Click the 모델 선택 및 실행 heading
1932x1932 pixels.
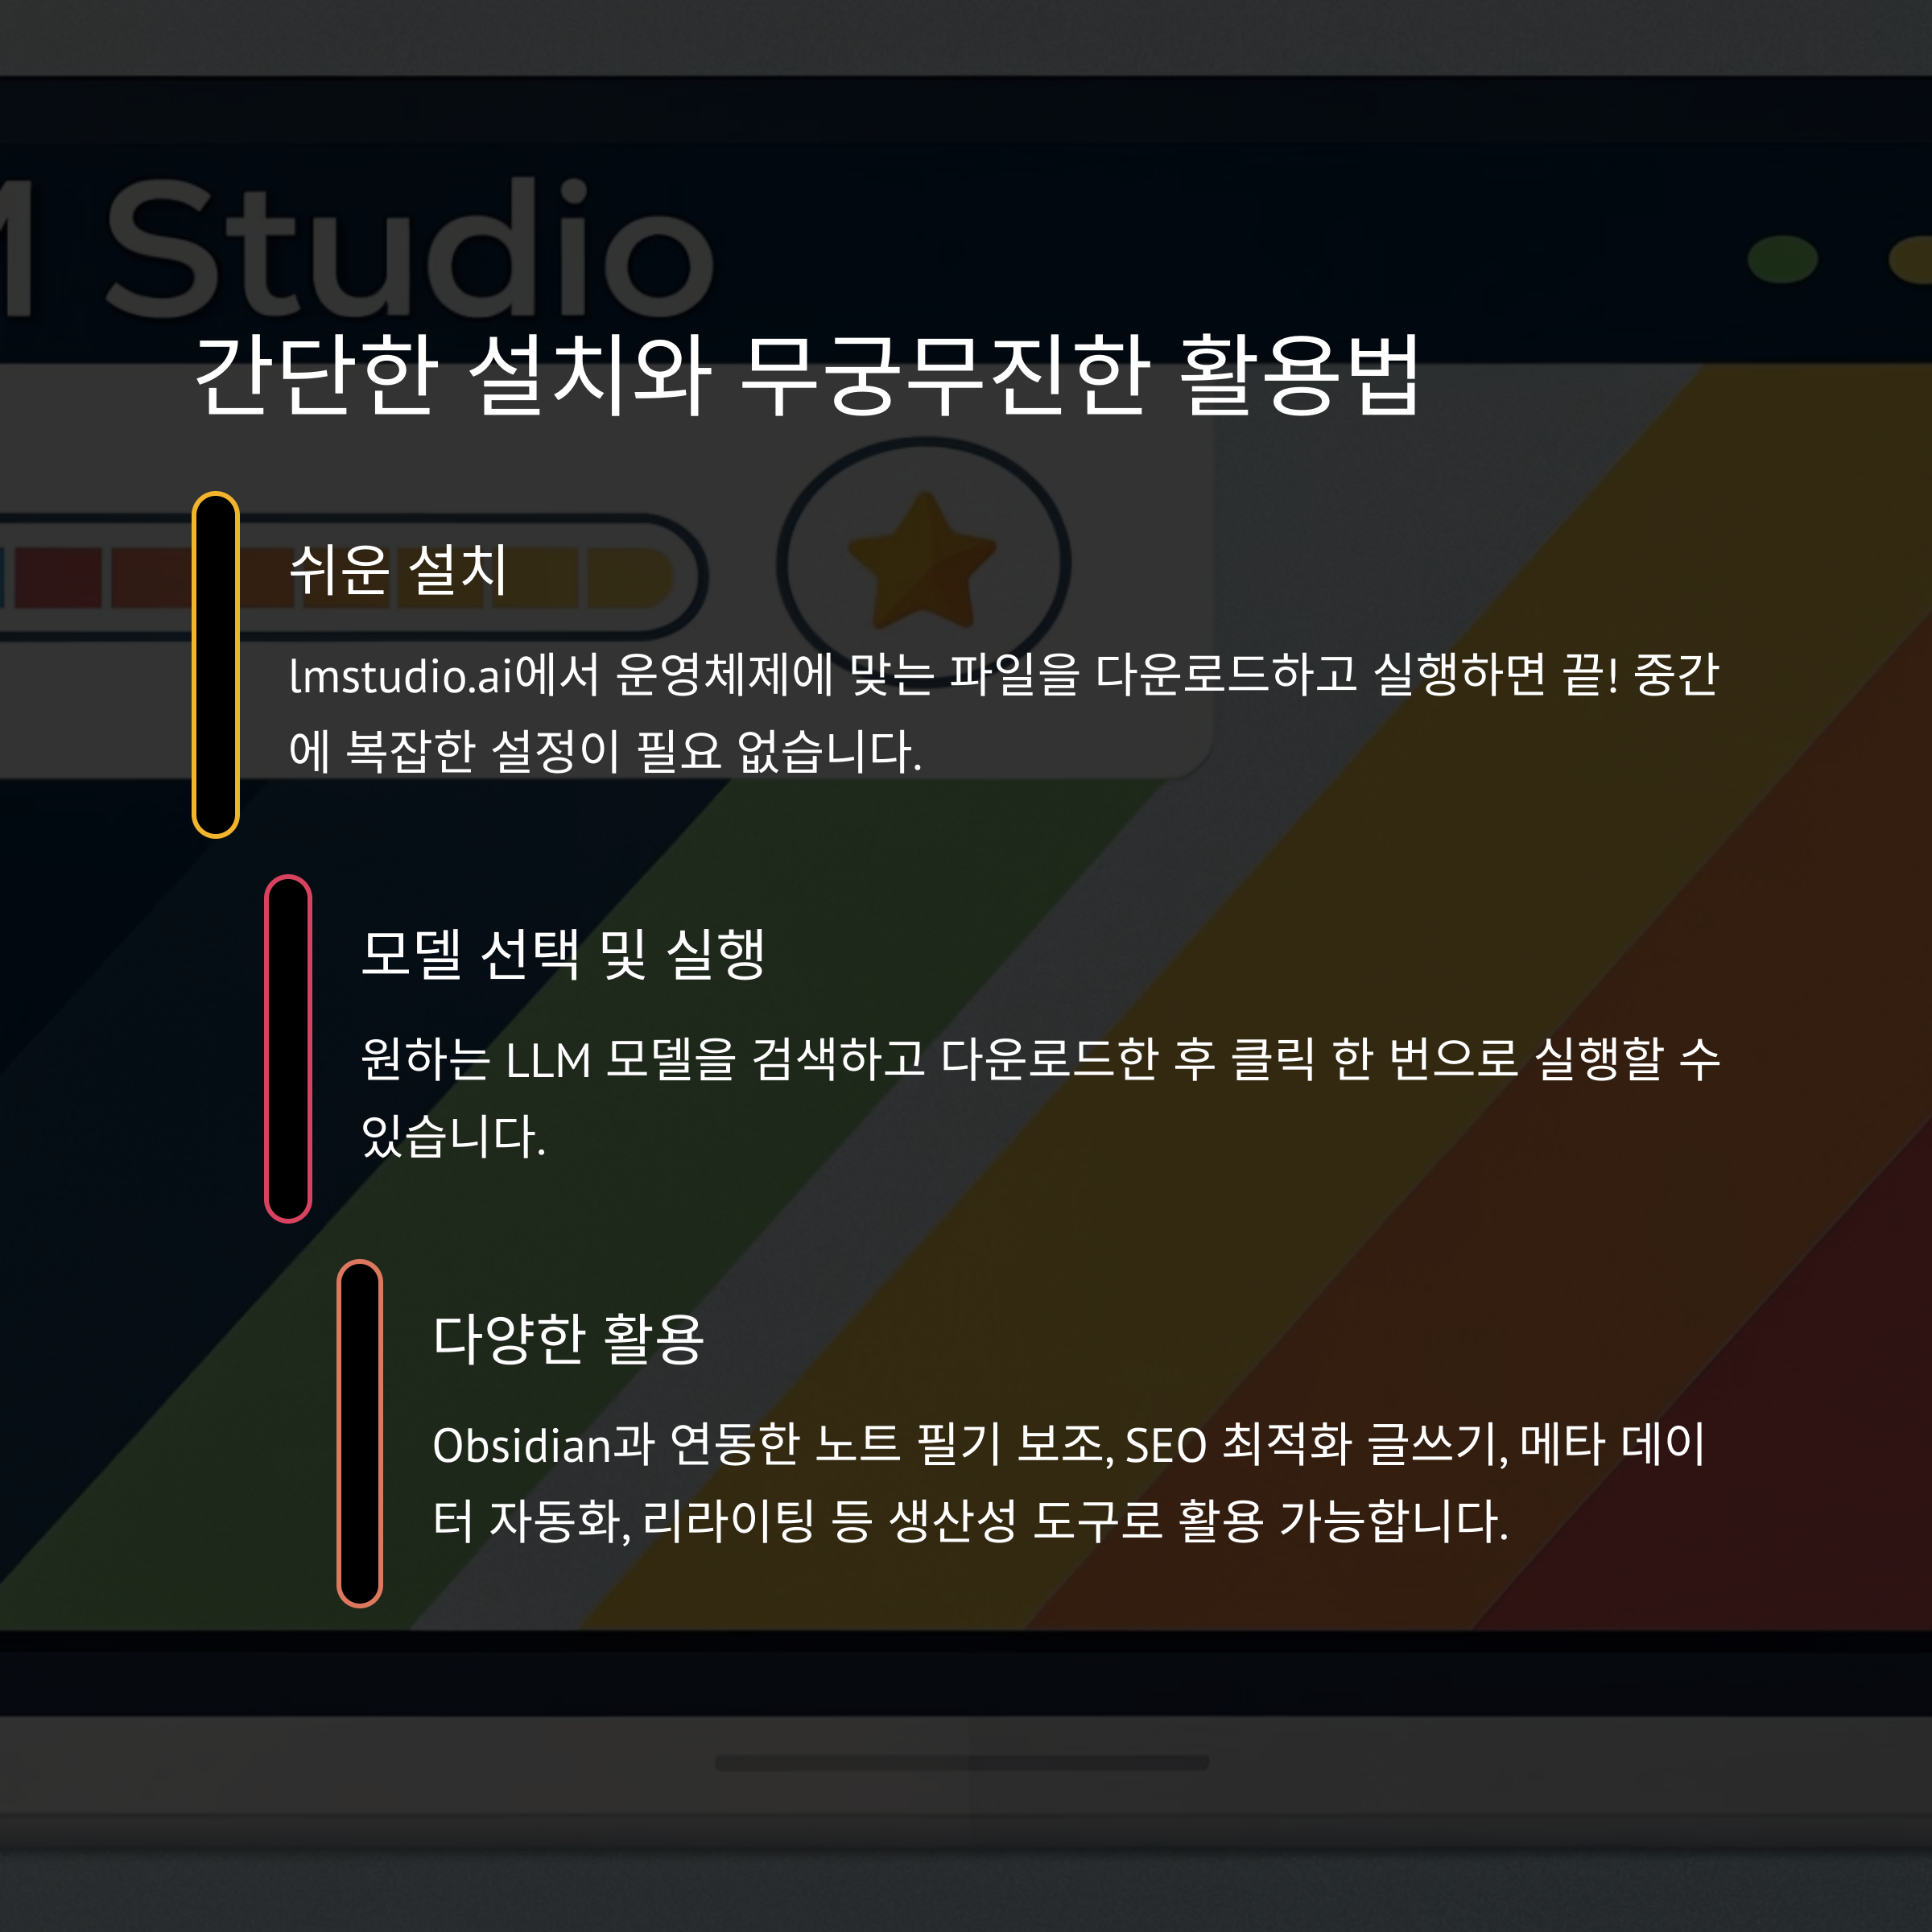pyautogui.click(x=562, y=953)
